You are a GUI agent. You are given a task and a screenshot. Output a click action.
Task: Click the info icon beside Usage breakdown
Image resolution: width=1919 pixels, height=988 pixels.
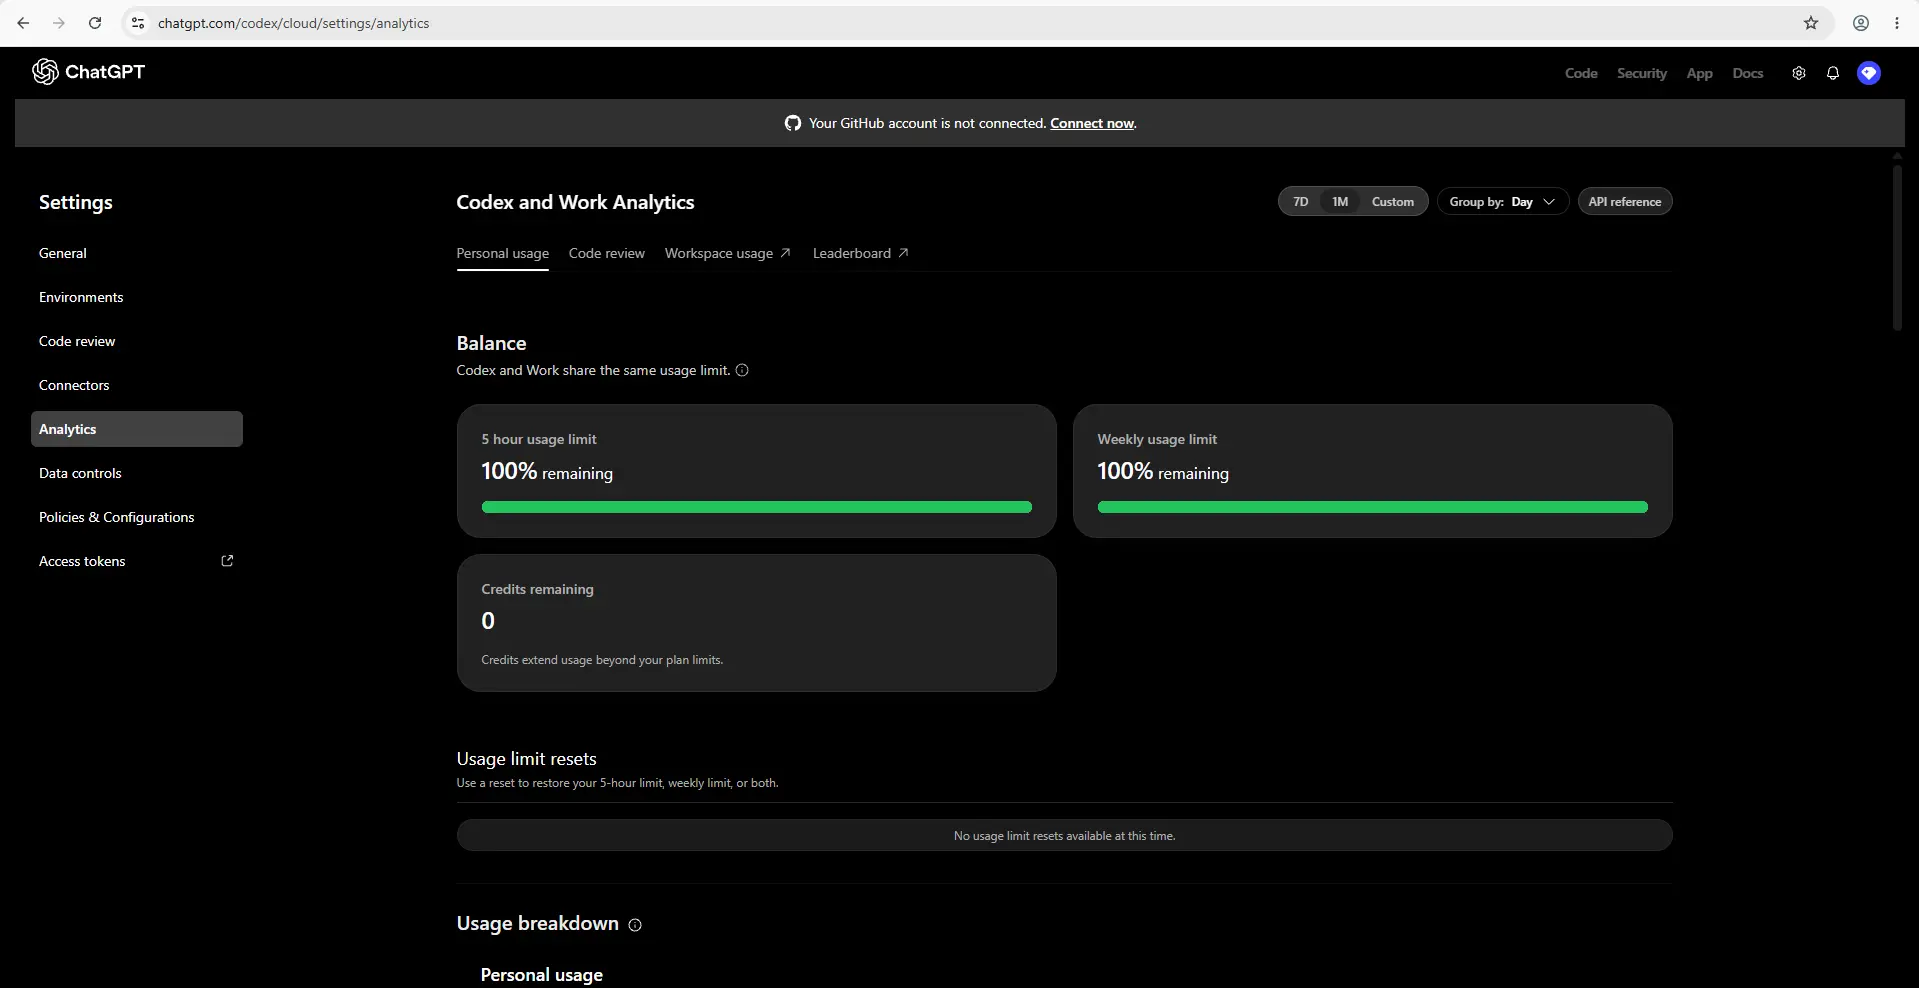(x=635, y=925)
